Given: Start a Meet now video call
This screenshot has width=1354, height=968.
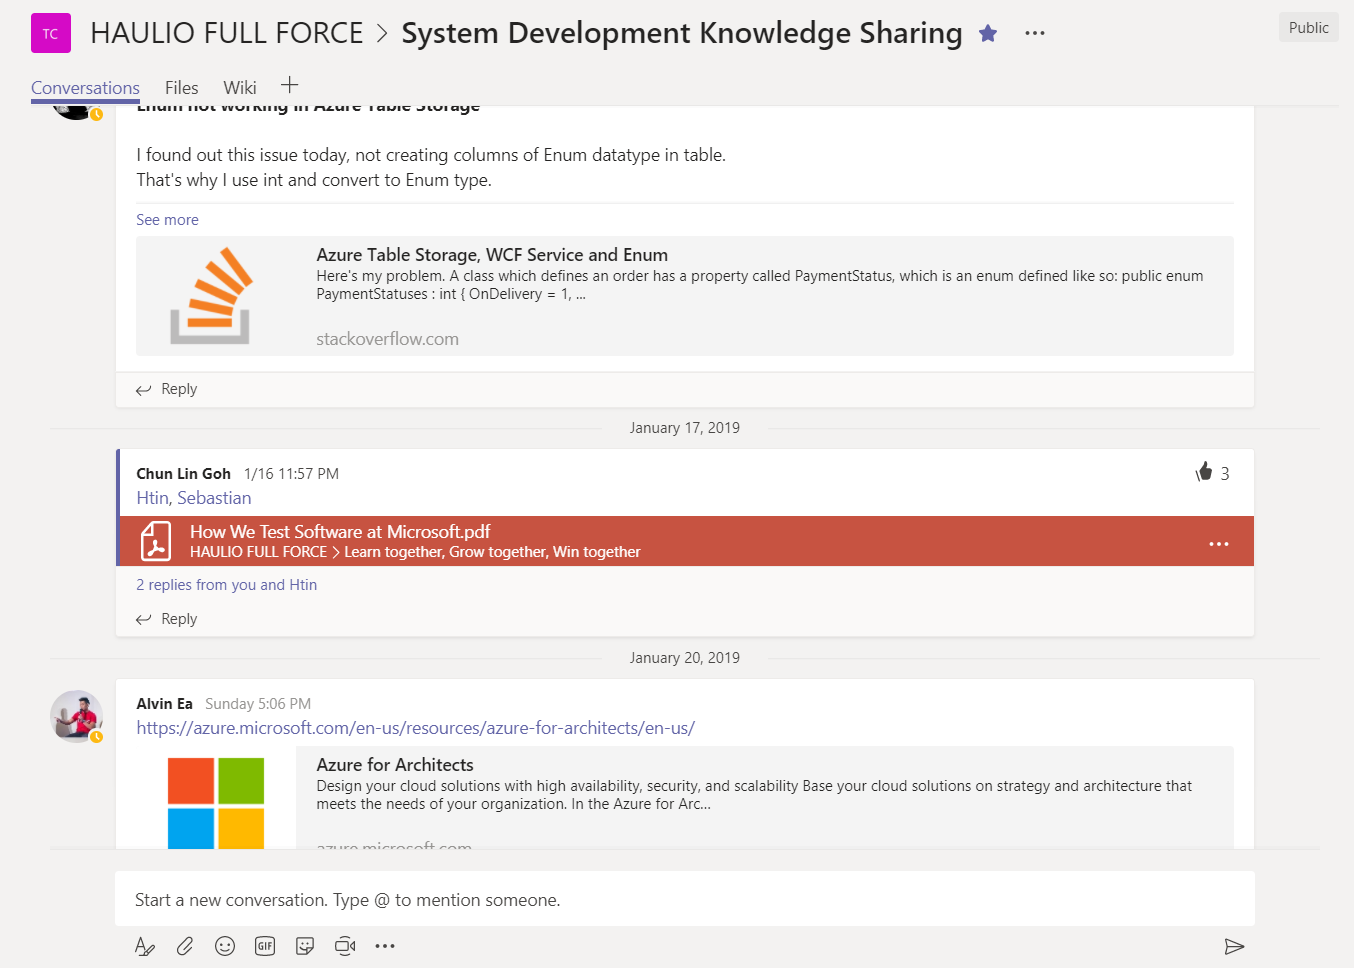Looking at the screenshot, I should pyautogui.click(x=345, y=946).
